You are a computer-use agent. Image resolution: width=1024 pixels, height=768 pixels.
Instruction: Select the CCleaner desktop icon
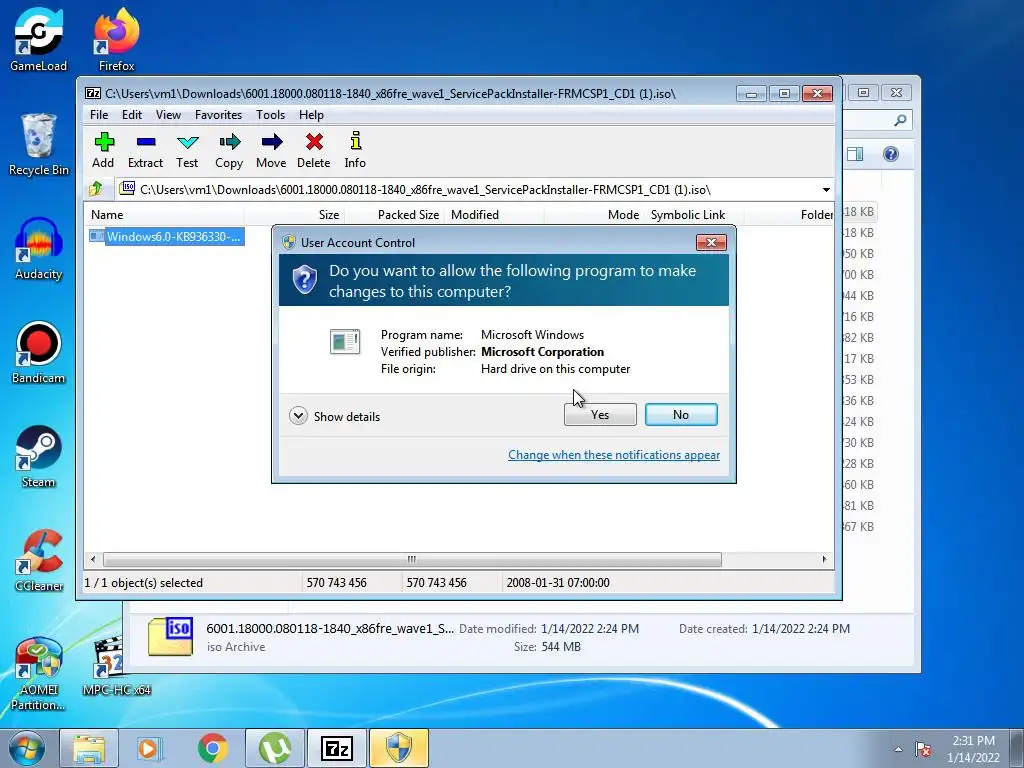point(39,560)
